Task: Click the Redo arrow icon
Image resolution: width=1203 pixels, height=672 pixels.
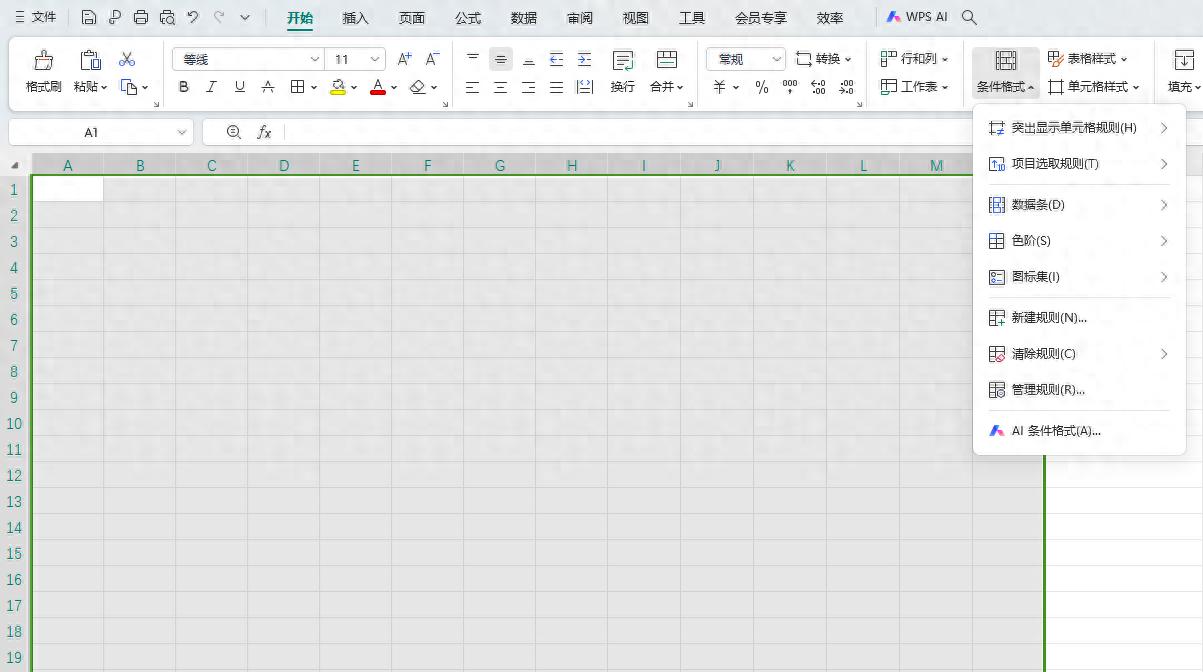Action: 219,18
